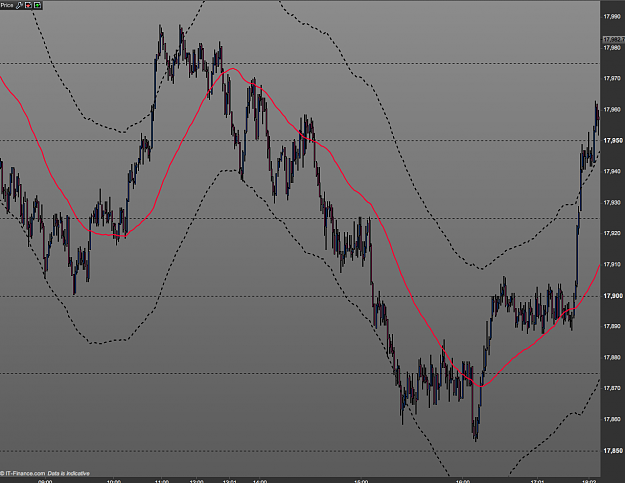Image resolution: width=625 pixels, height=483 pixels.
Task: Click the red down-arrow chart icon
Action: click(28, 5)
